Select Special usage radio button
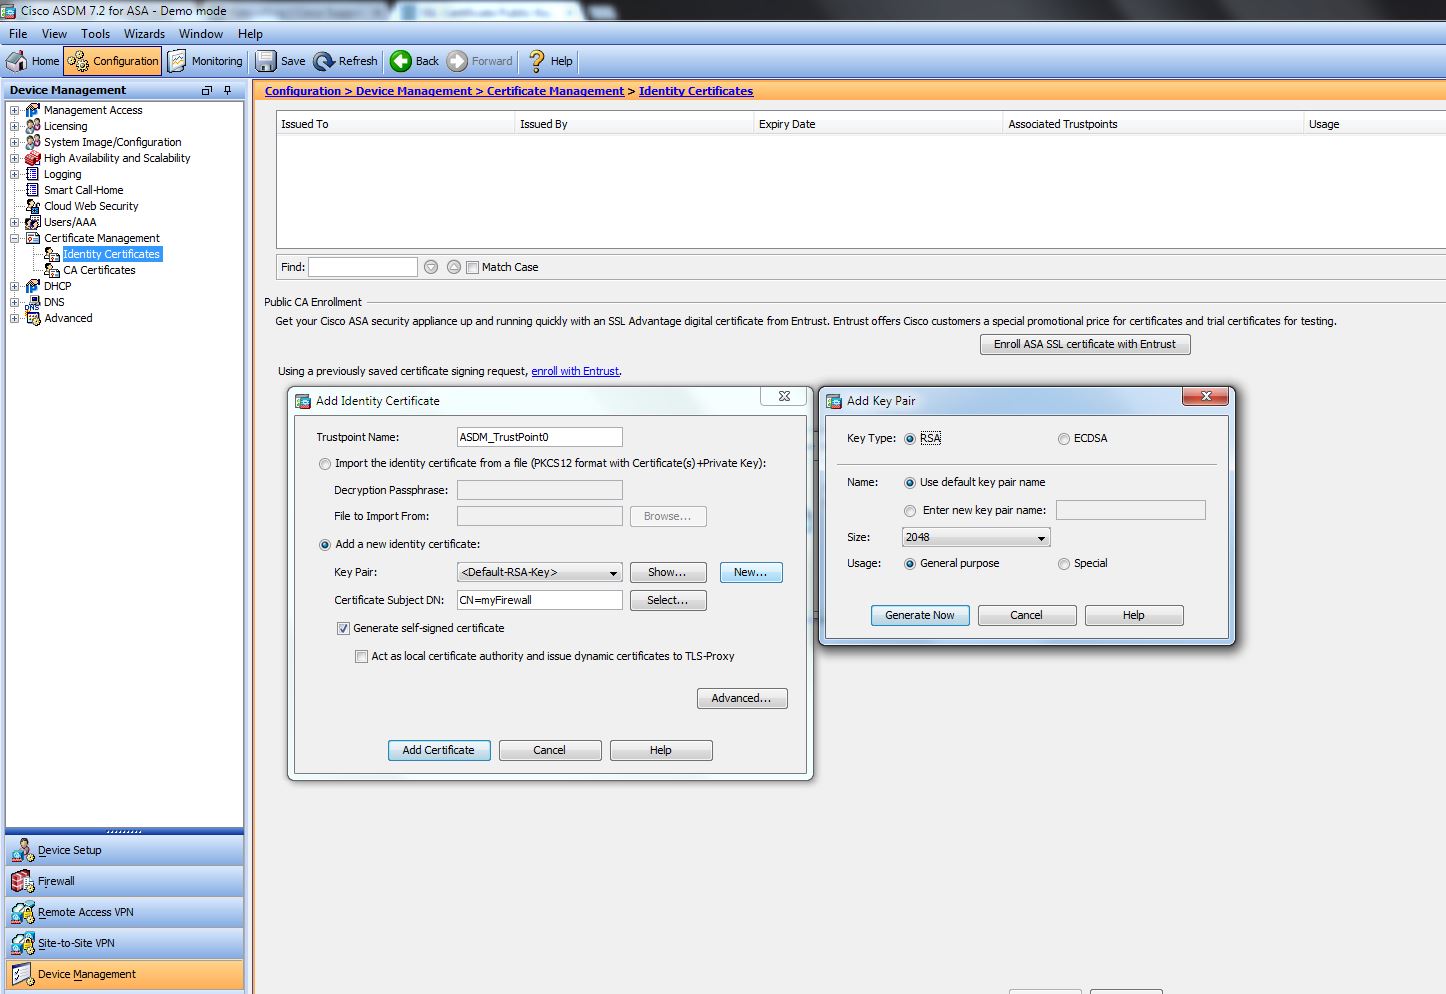1446x994 pixels. pos(1064,564)
